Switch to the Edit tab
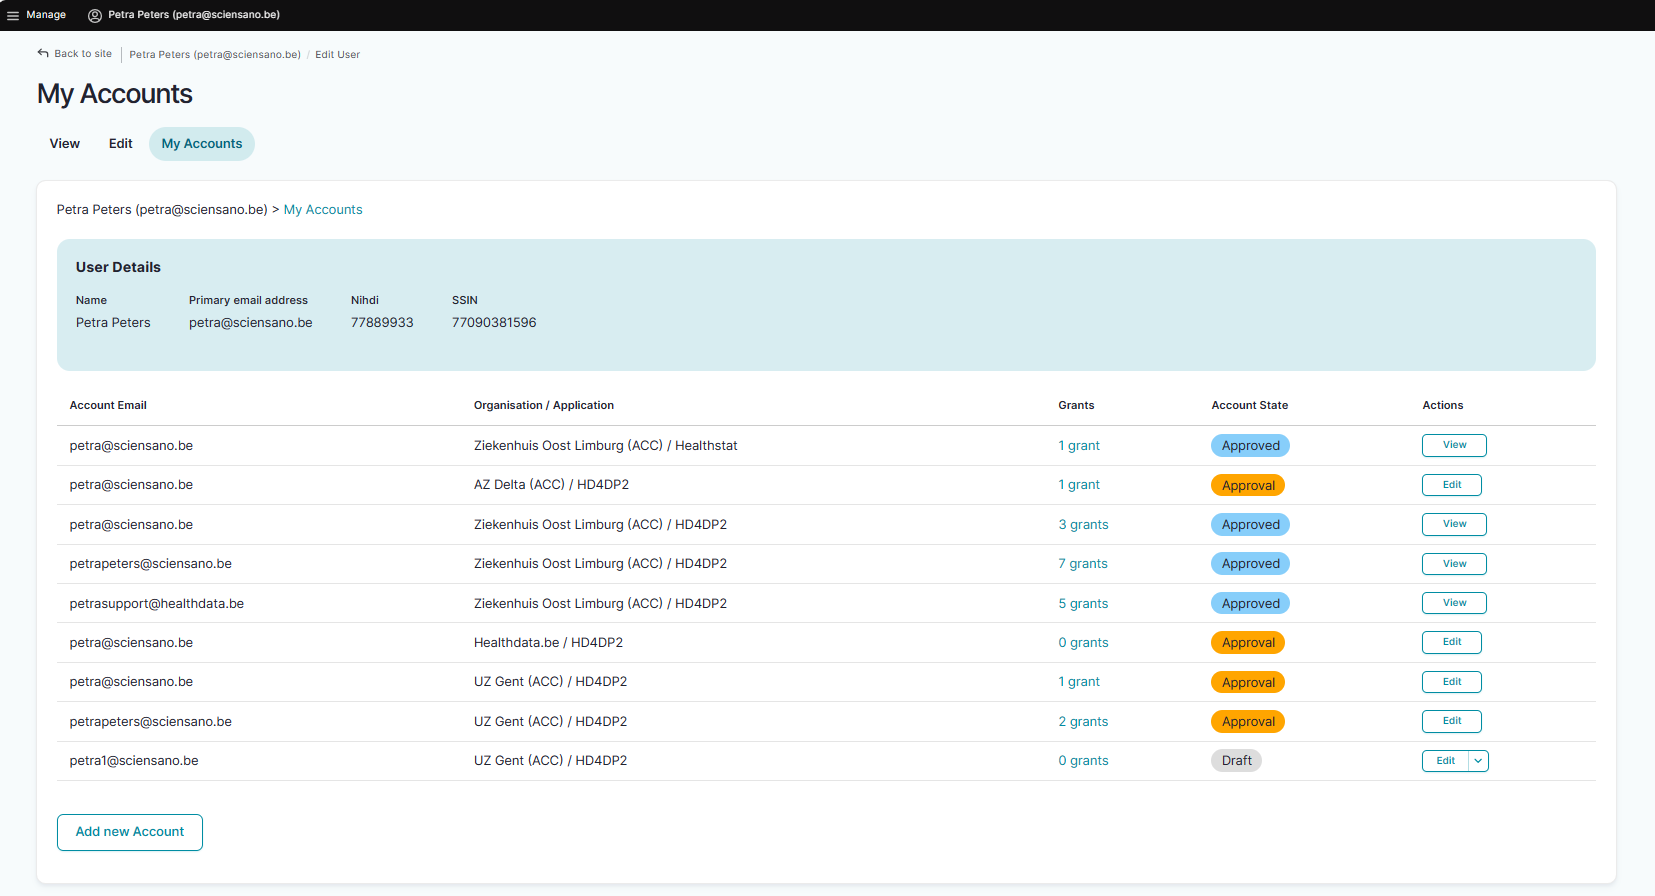Screen dimensions: 1655x896 (x=121, y=144)
